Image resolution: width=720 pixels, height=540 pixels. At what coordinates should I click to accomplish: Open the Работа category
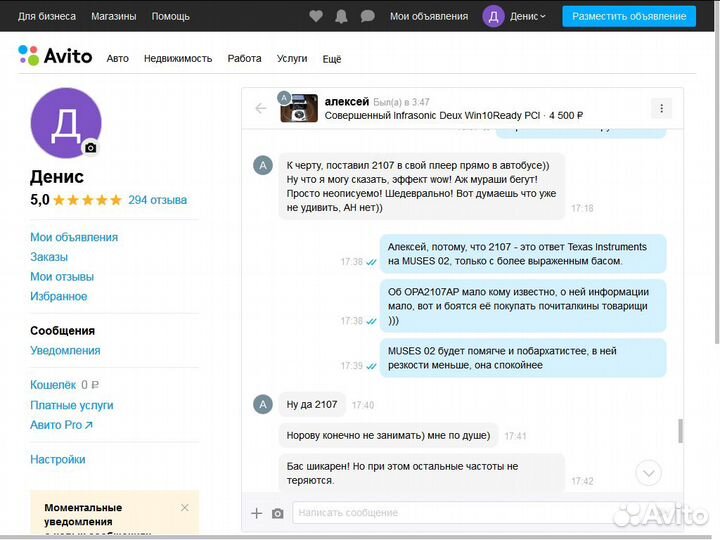(x=244, y=59)
